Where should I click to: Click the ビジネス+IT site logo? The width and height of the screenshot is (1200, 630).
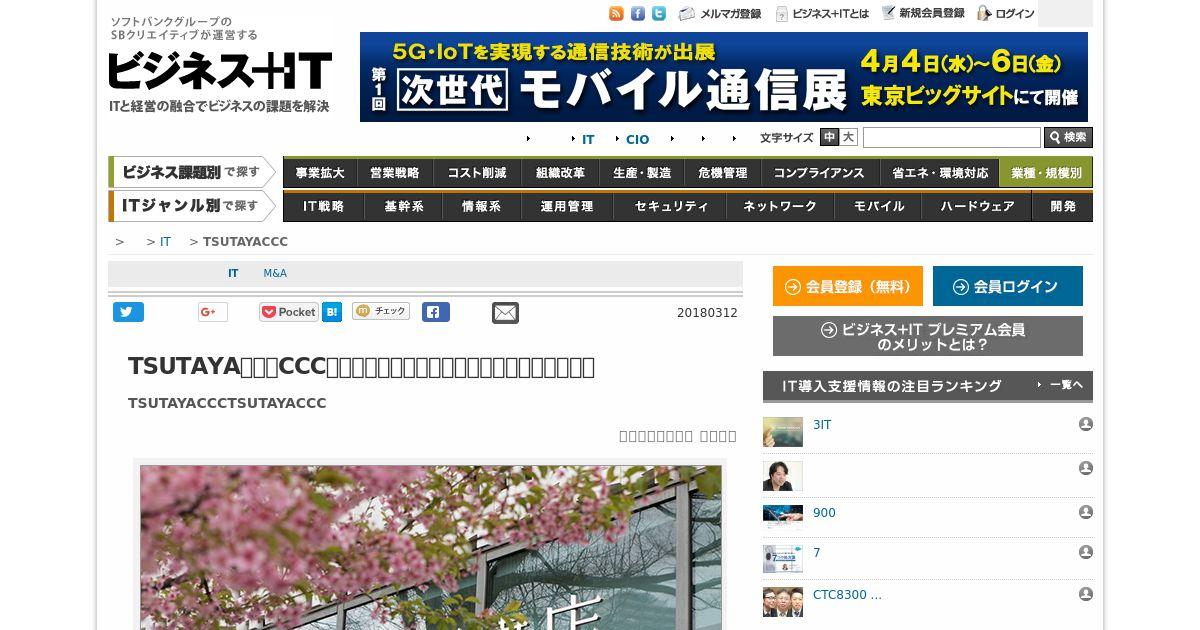coord(220,72)
